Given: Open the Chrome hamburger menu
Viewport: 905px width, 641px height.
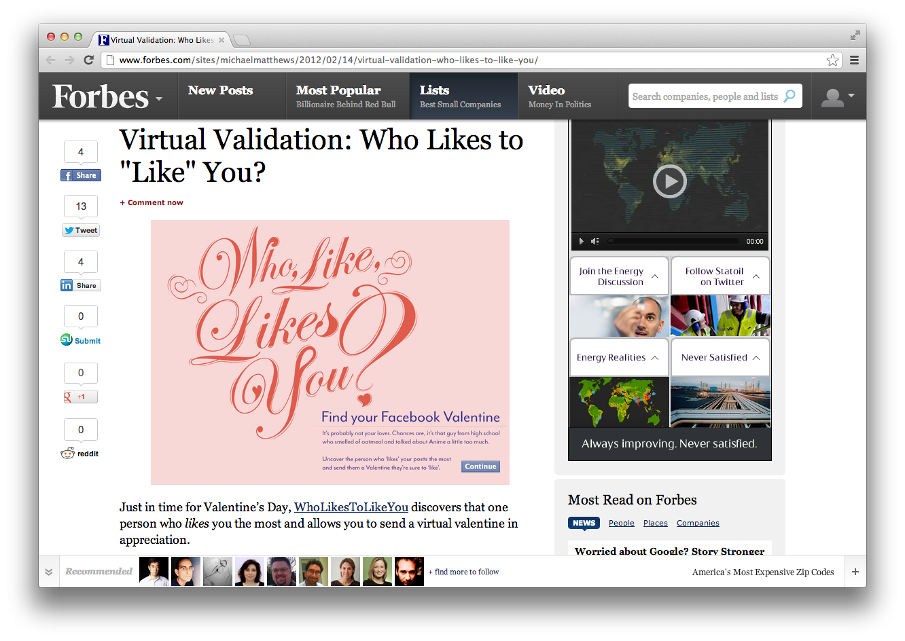Looking at the screenshot, I should (x=854, y=60).
